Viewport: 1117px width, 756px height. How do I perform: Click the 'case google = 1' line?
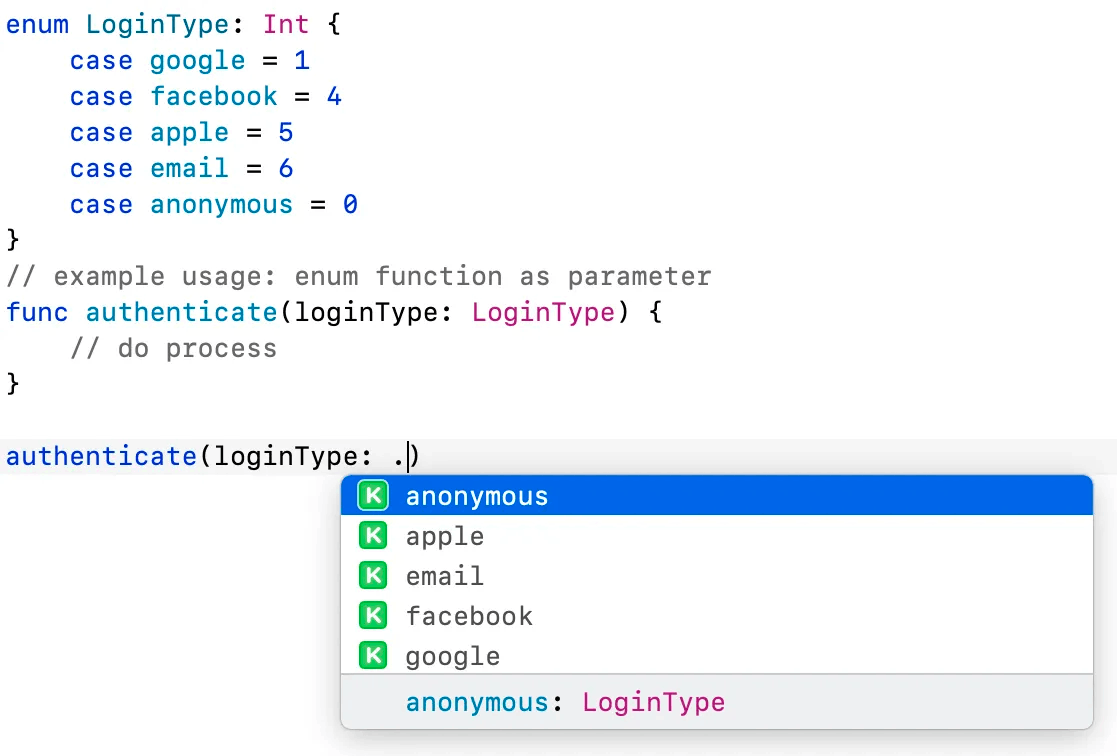(x=189, y=61)
